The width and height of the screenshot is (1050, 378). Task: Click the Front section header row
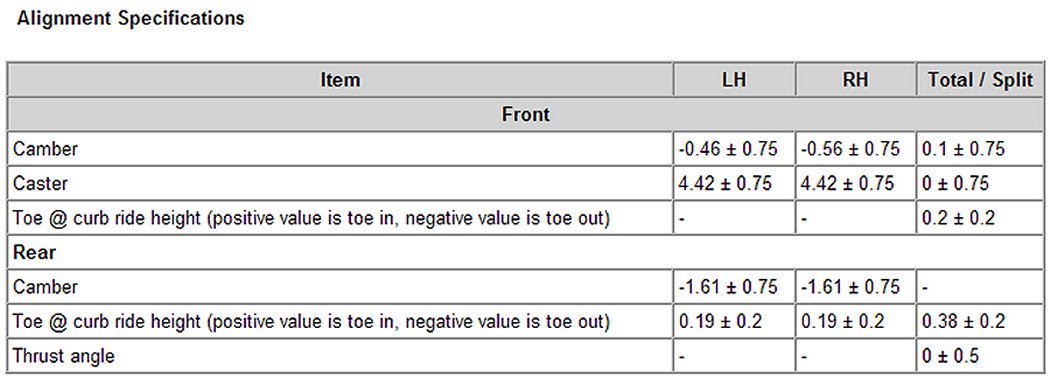pos(526,115)
